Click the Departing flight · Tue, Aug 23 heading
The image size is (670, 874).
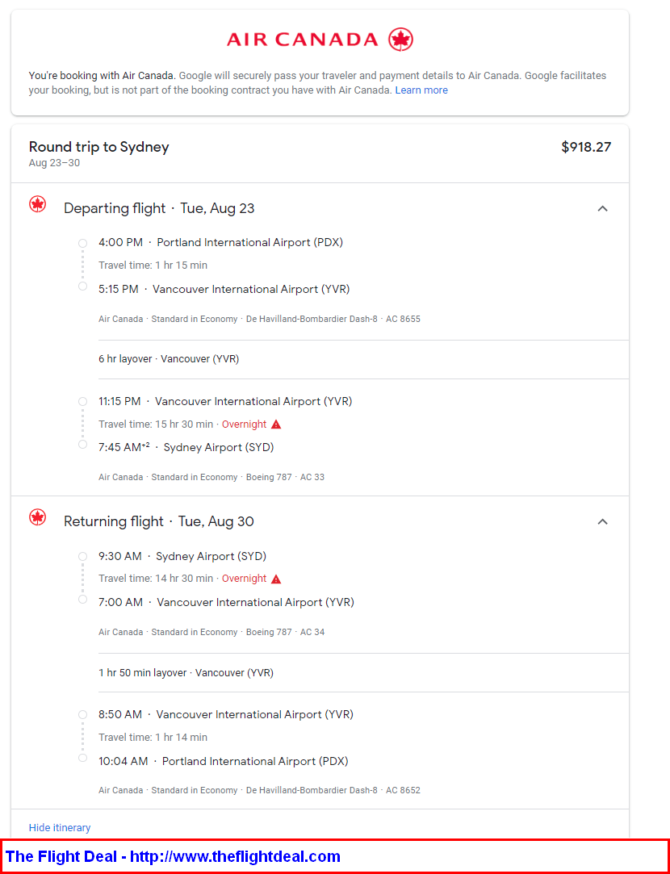coord(159,208)
